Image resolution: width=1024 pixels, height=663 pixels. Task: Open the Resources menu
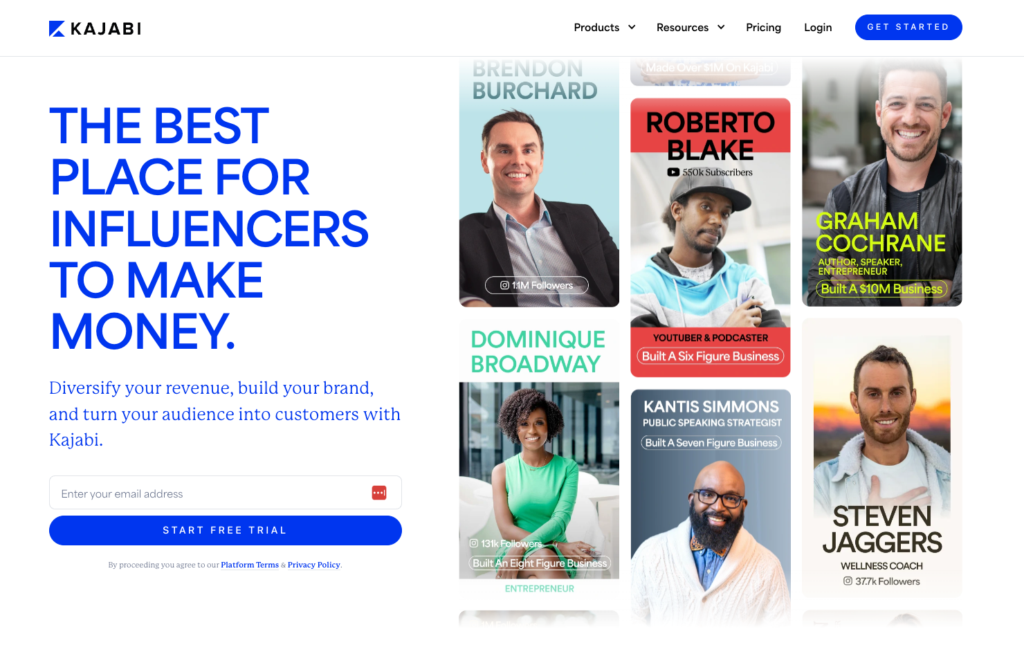[x=682, y=27]
